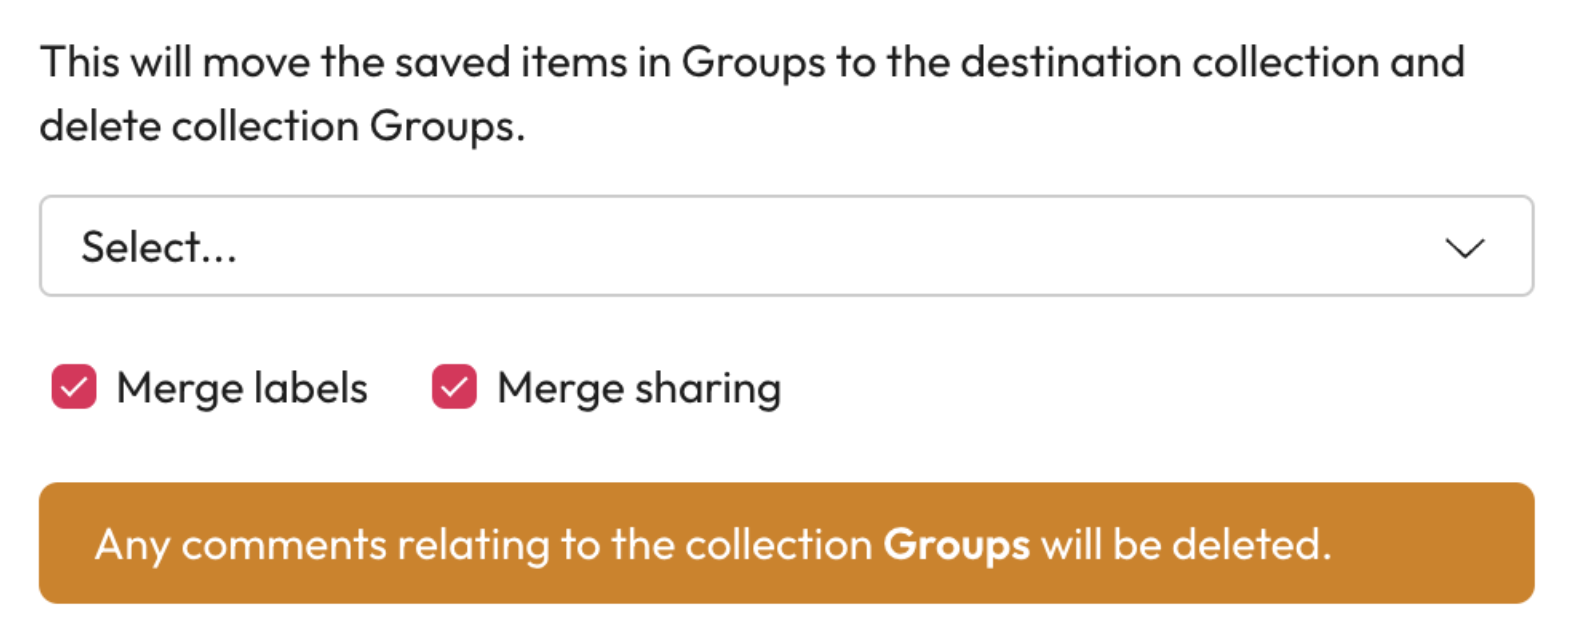
Task: Click the "Merge sharing" text label
Action: [638, 388]
